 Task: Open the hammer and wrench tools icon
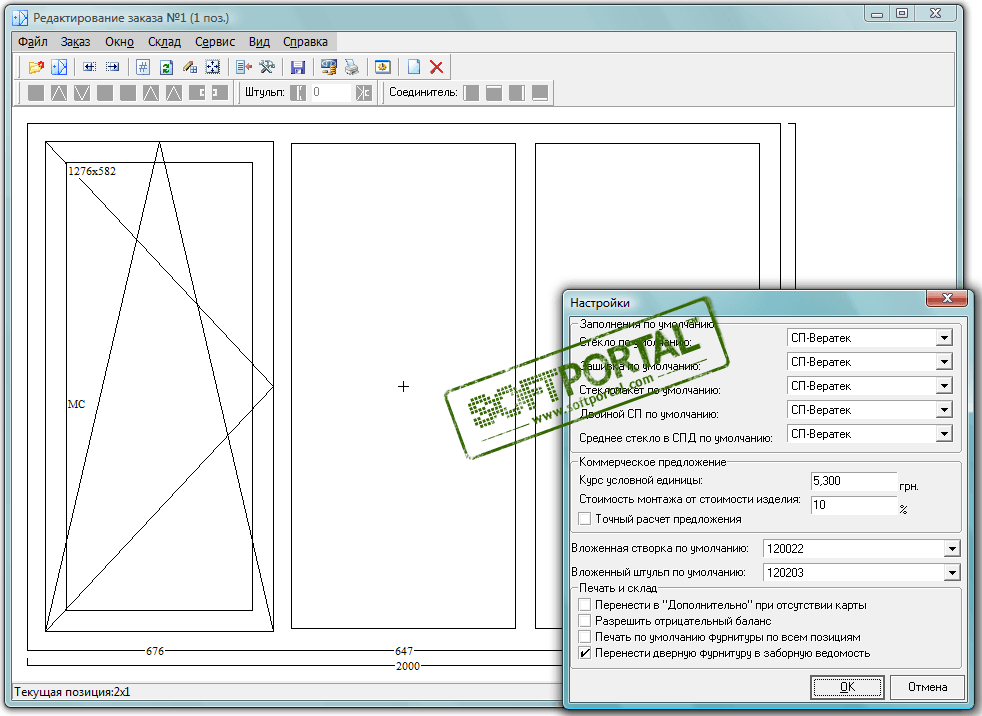click(267, 66)
